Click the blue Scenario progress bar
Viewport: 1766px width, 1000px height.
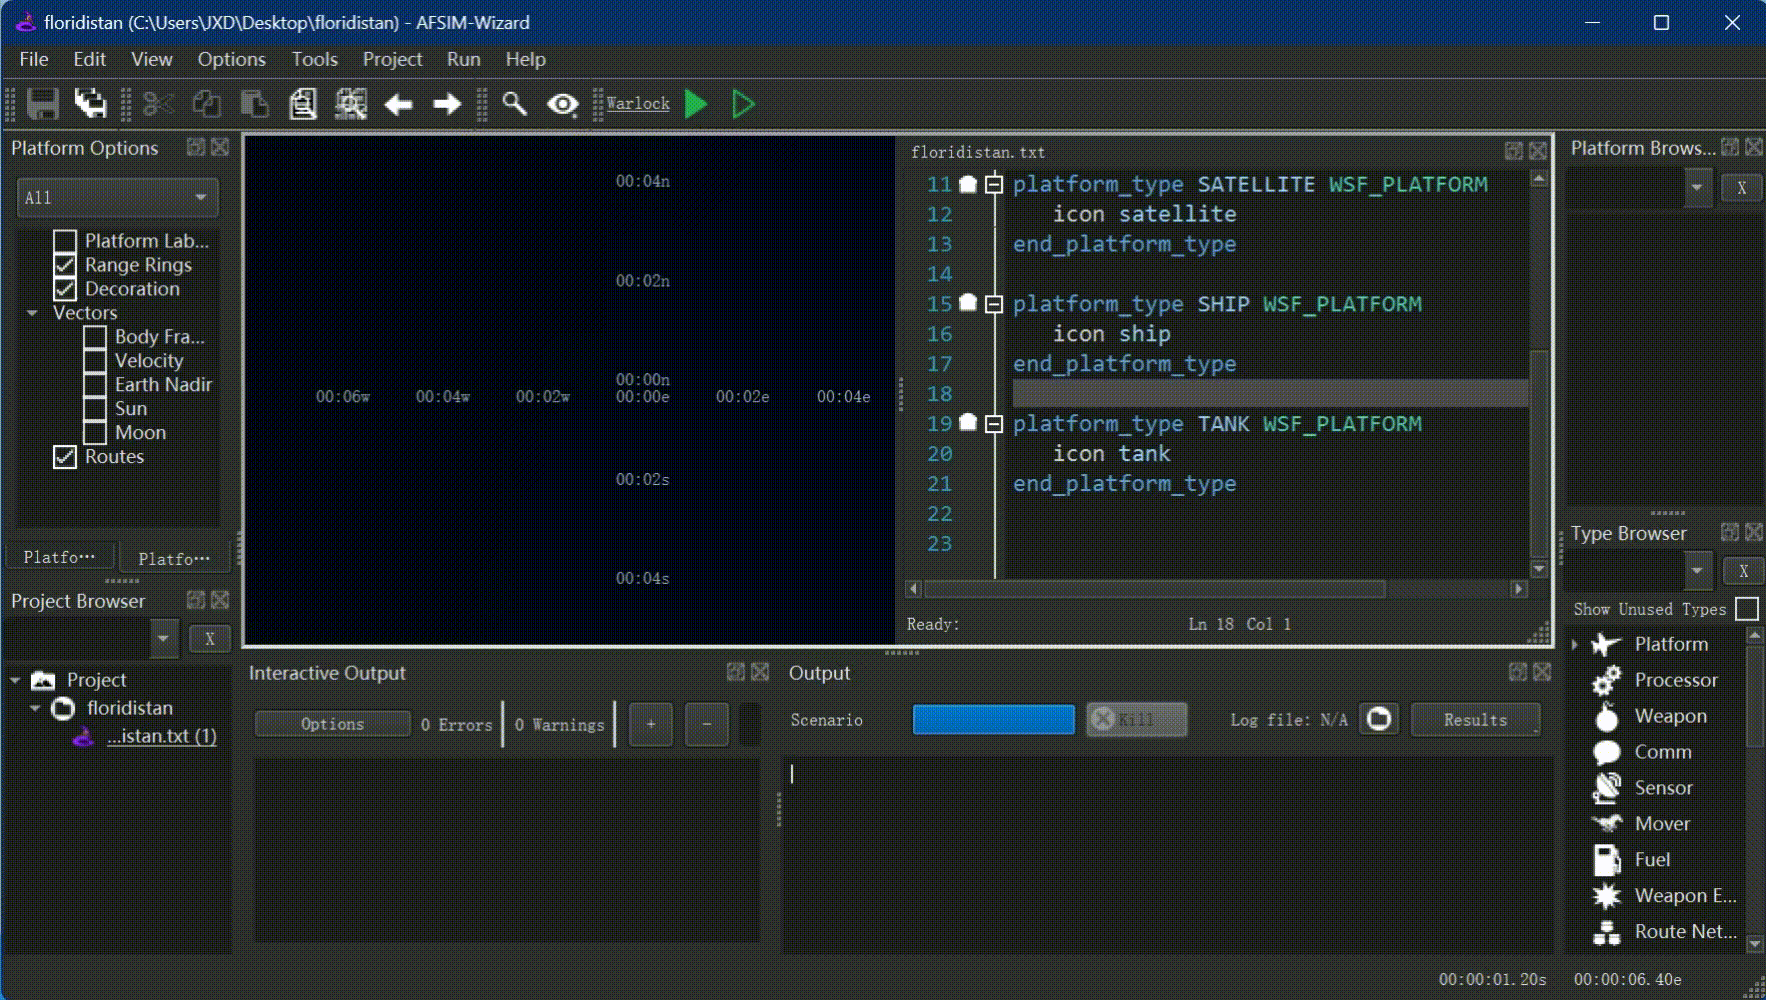click(x=993, y=719)
